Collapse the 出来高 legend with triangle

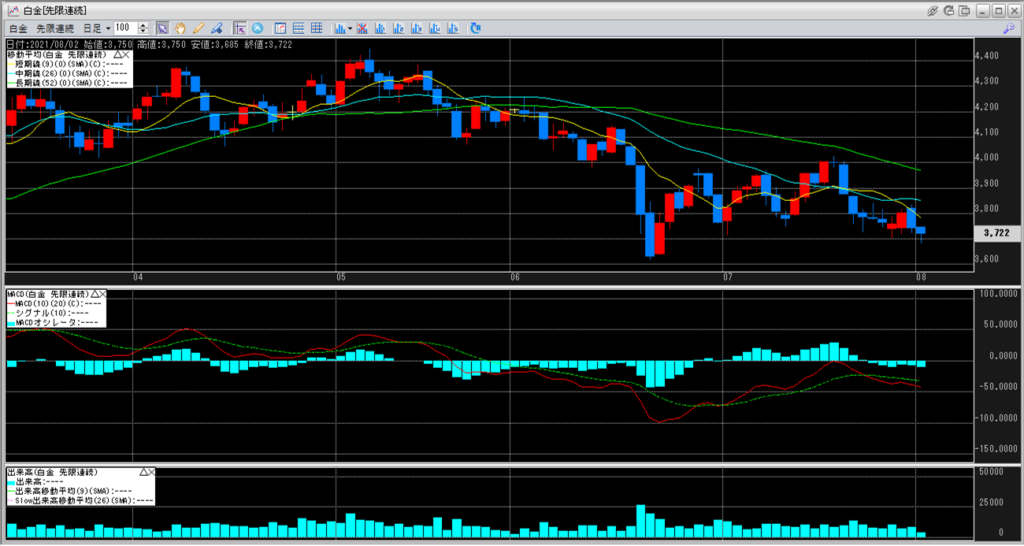[x=144, y=472]
